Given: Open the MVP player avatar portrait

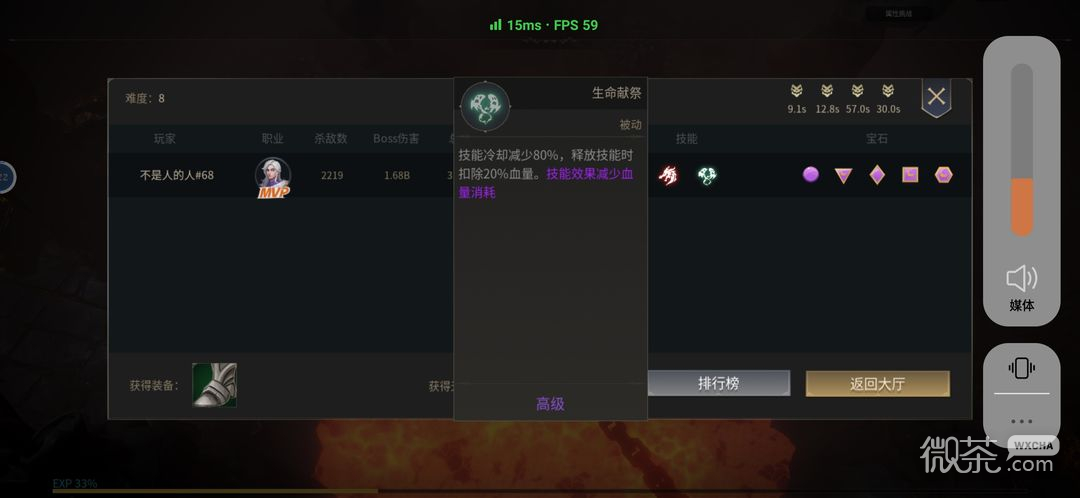Looking at the screenshot, I should click(273, 177).
